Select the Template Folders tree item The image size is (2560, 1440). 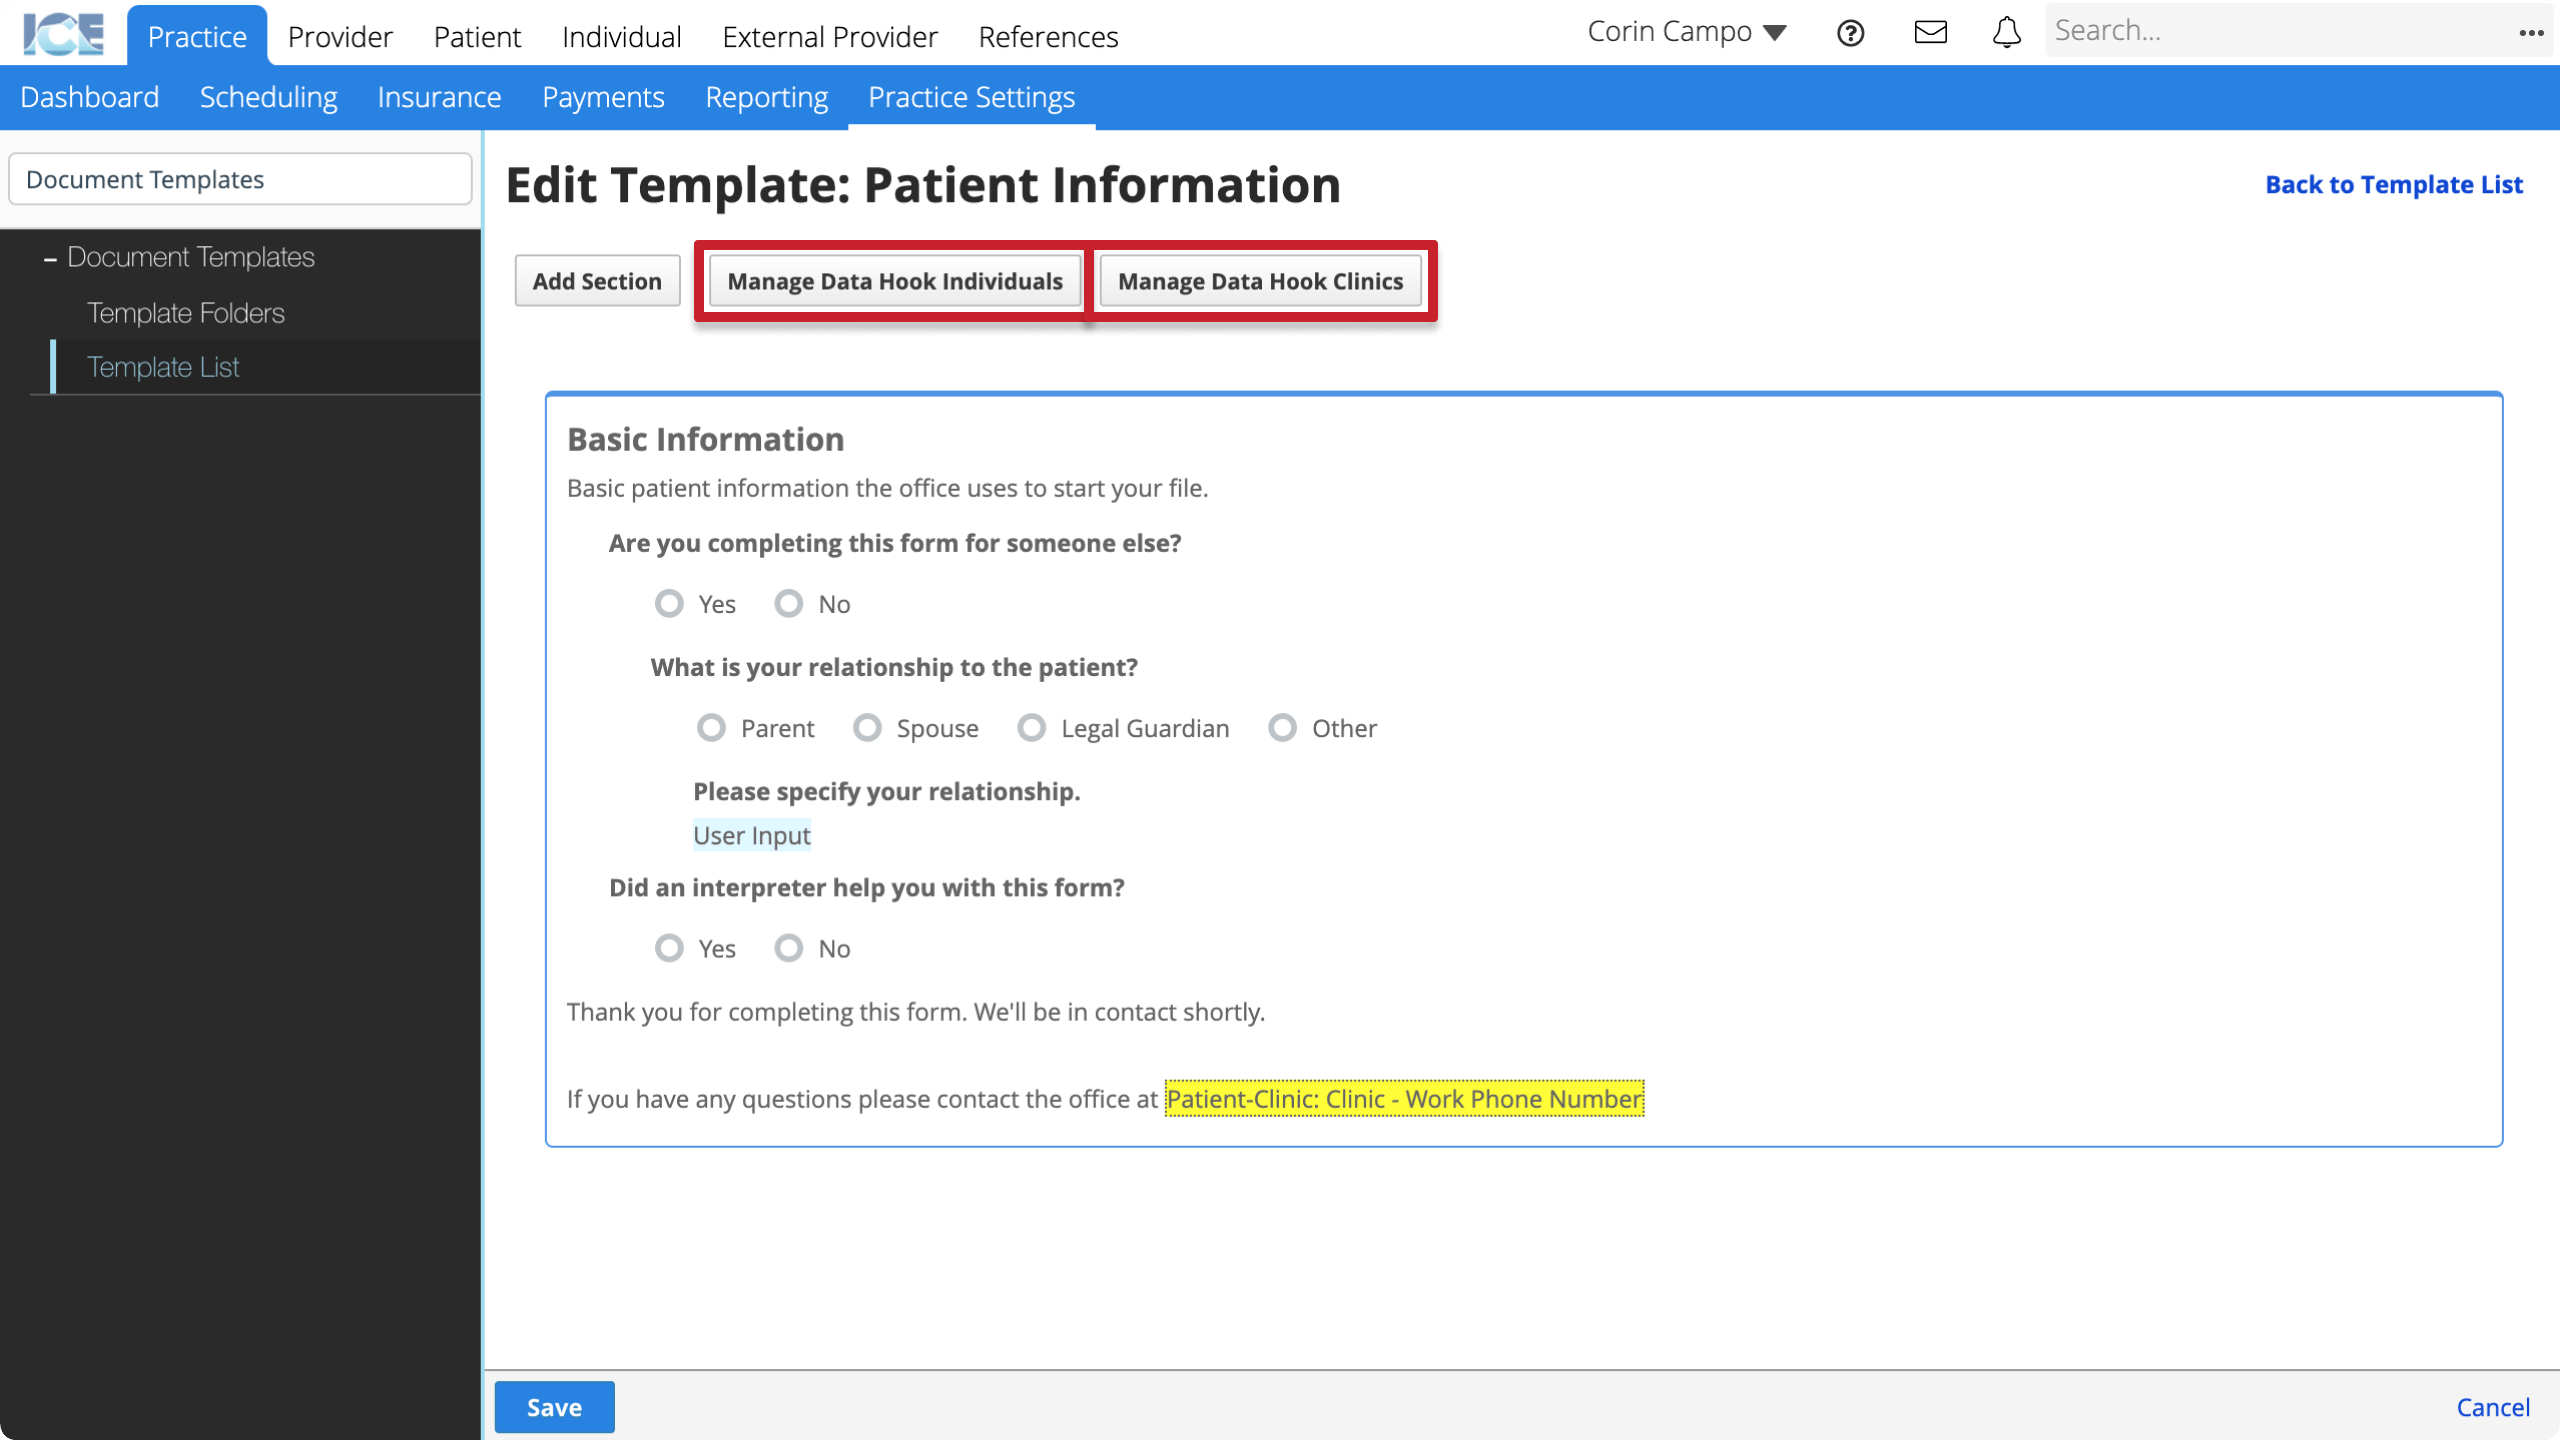click(x=188, y=313)
